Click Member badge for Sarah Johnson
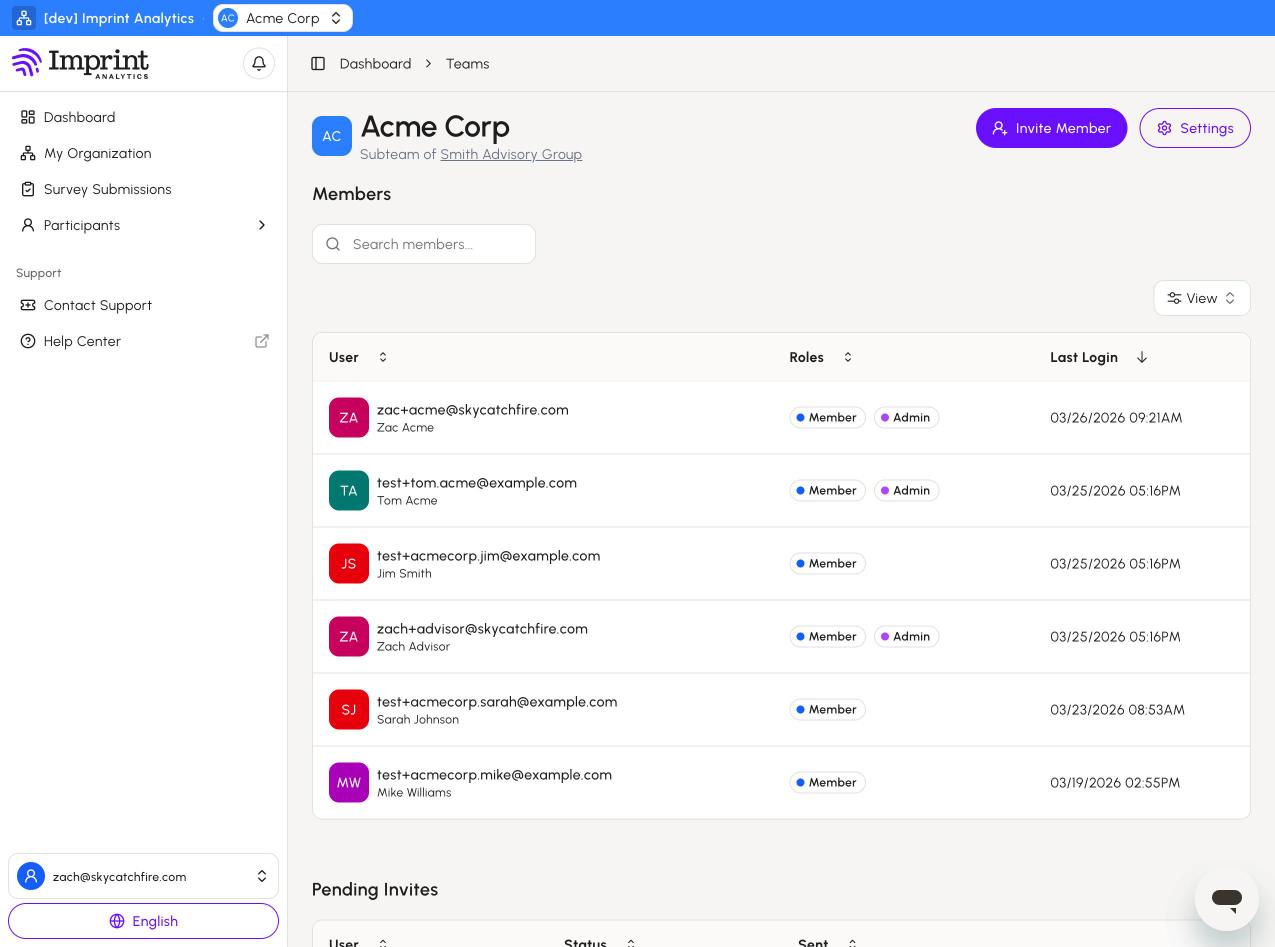 click(x=827, y=710)
